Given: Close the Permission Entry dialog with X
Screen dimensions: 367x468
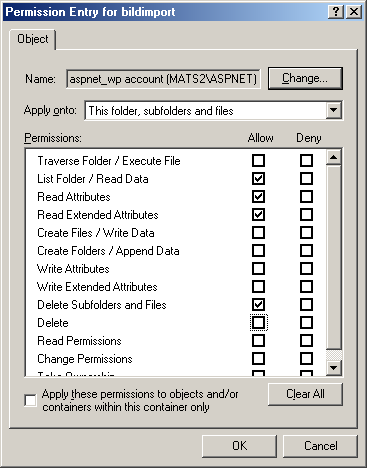Looking at the screenshot, I should [354, 12].
